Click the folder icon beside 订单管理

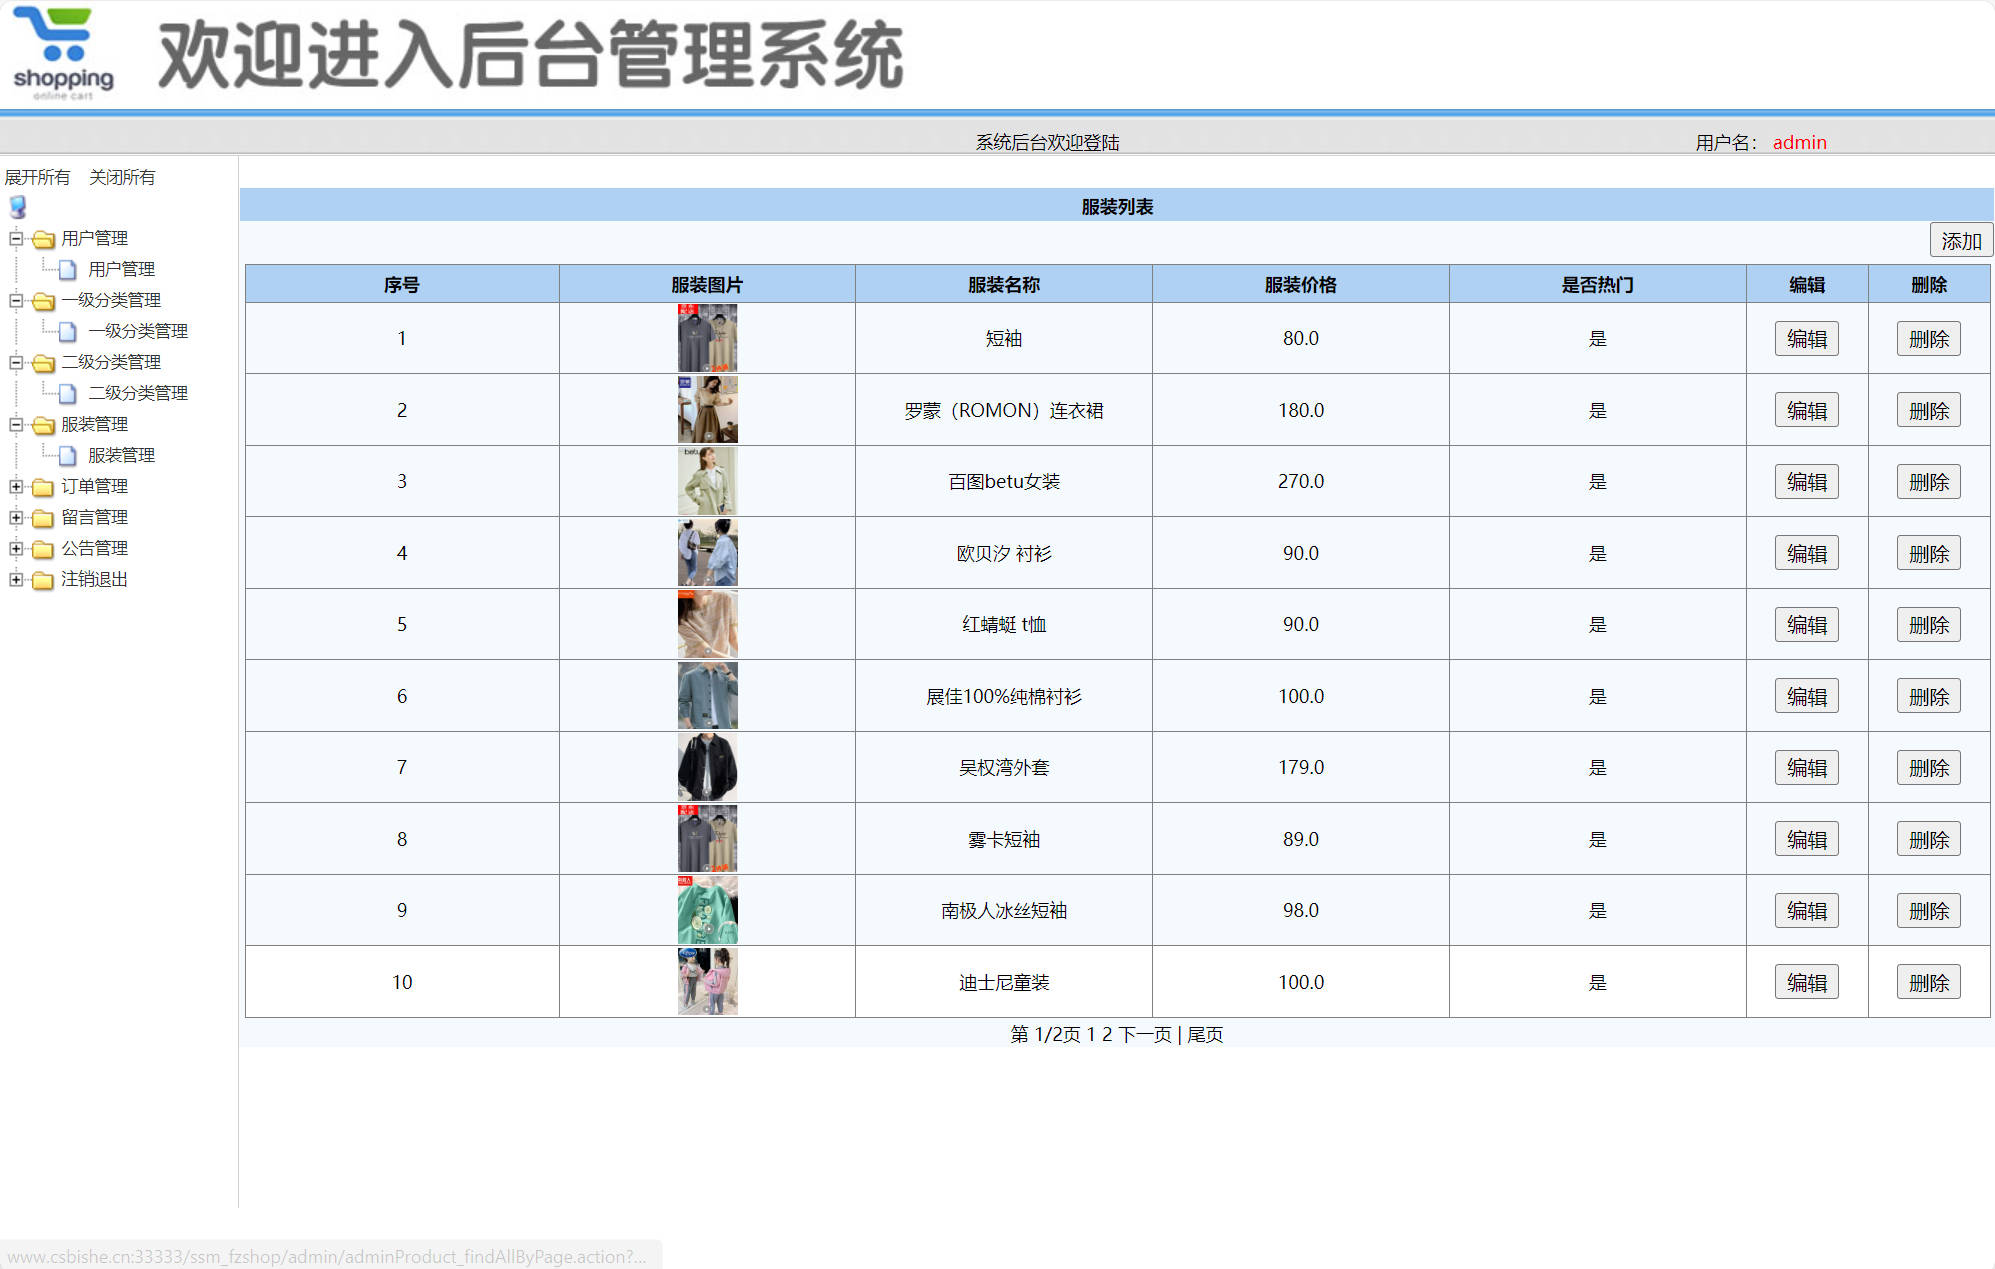coord(41,487)
